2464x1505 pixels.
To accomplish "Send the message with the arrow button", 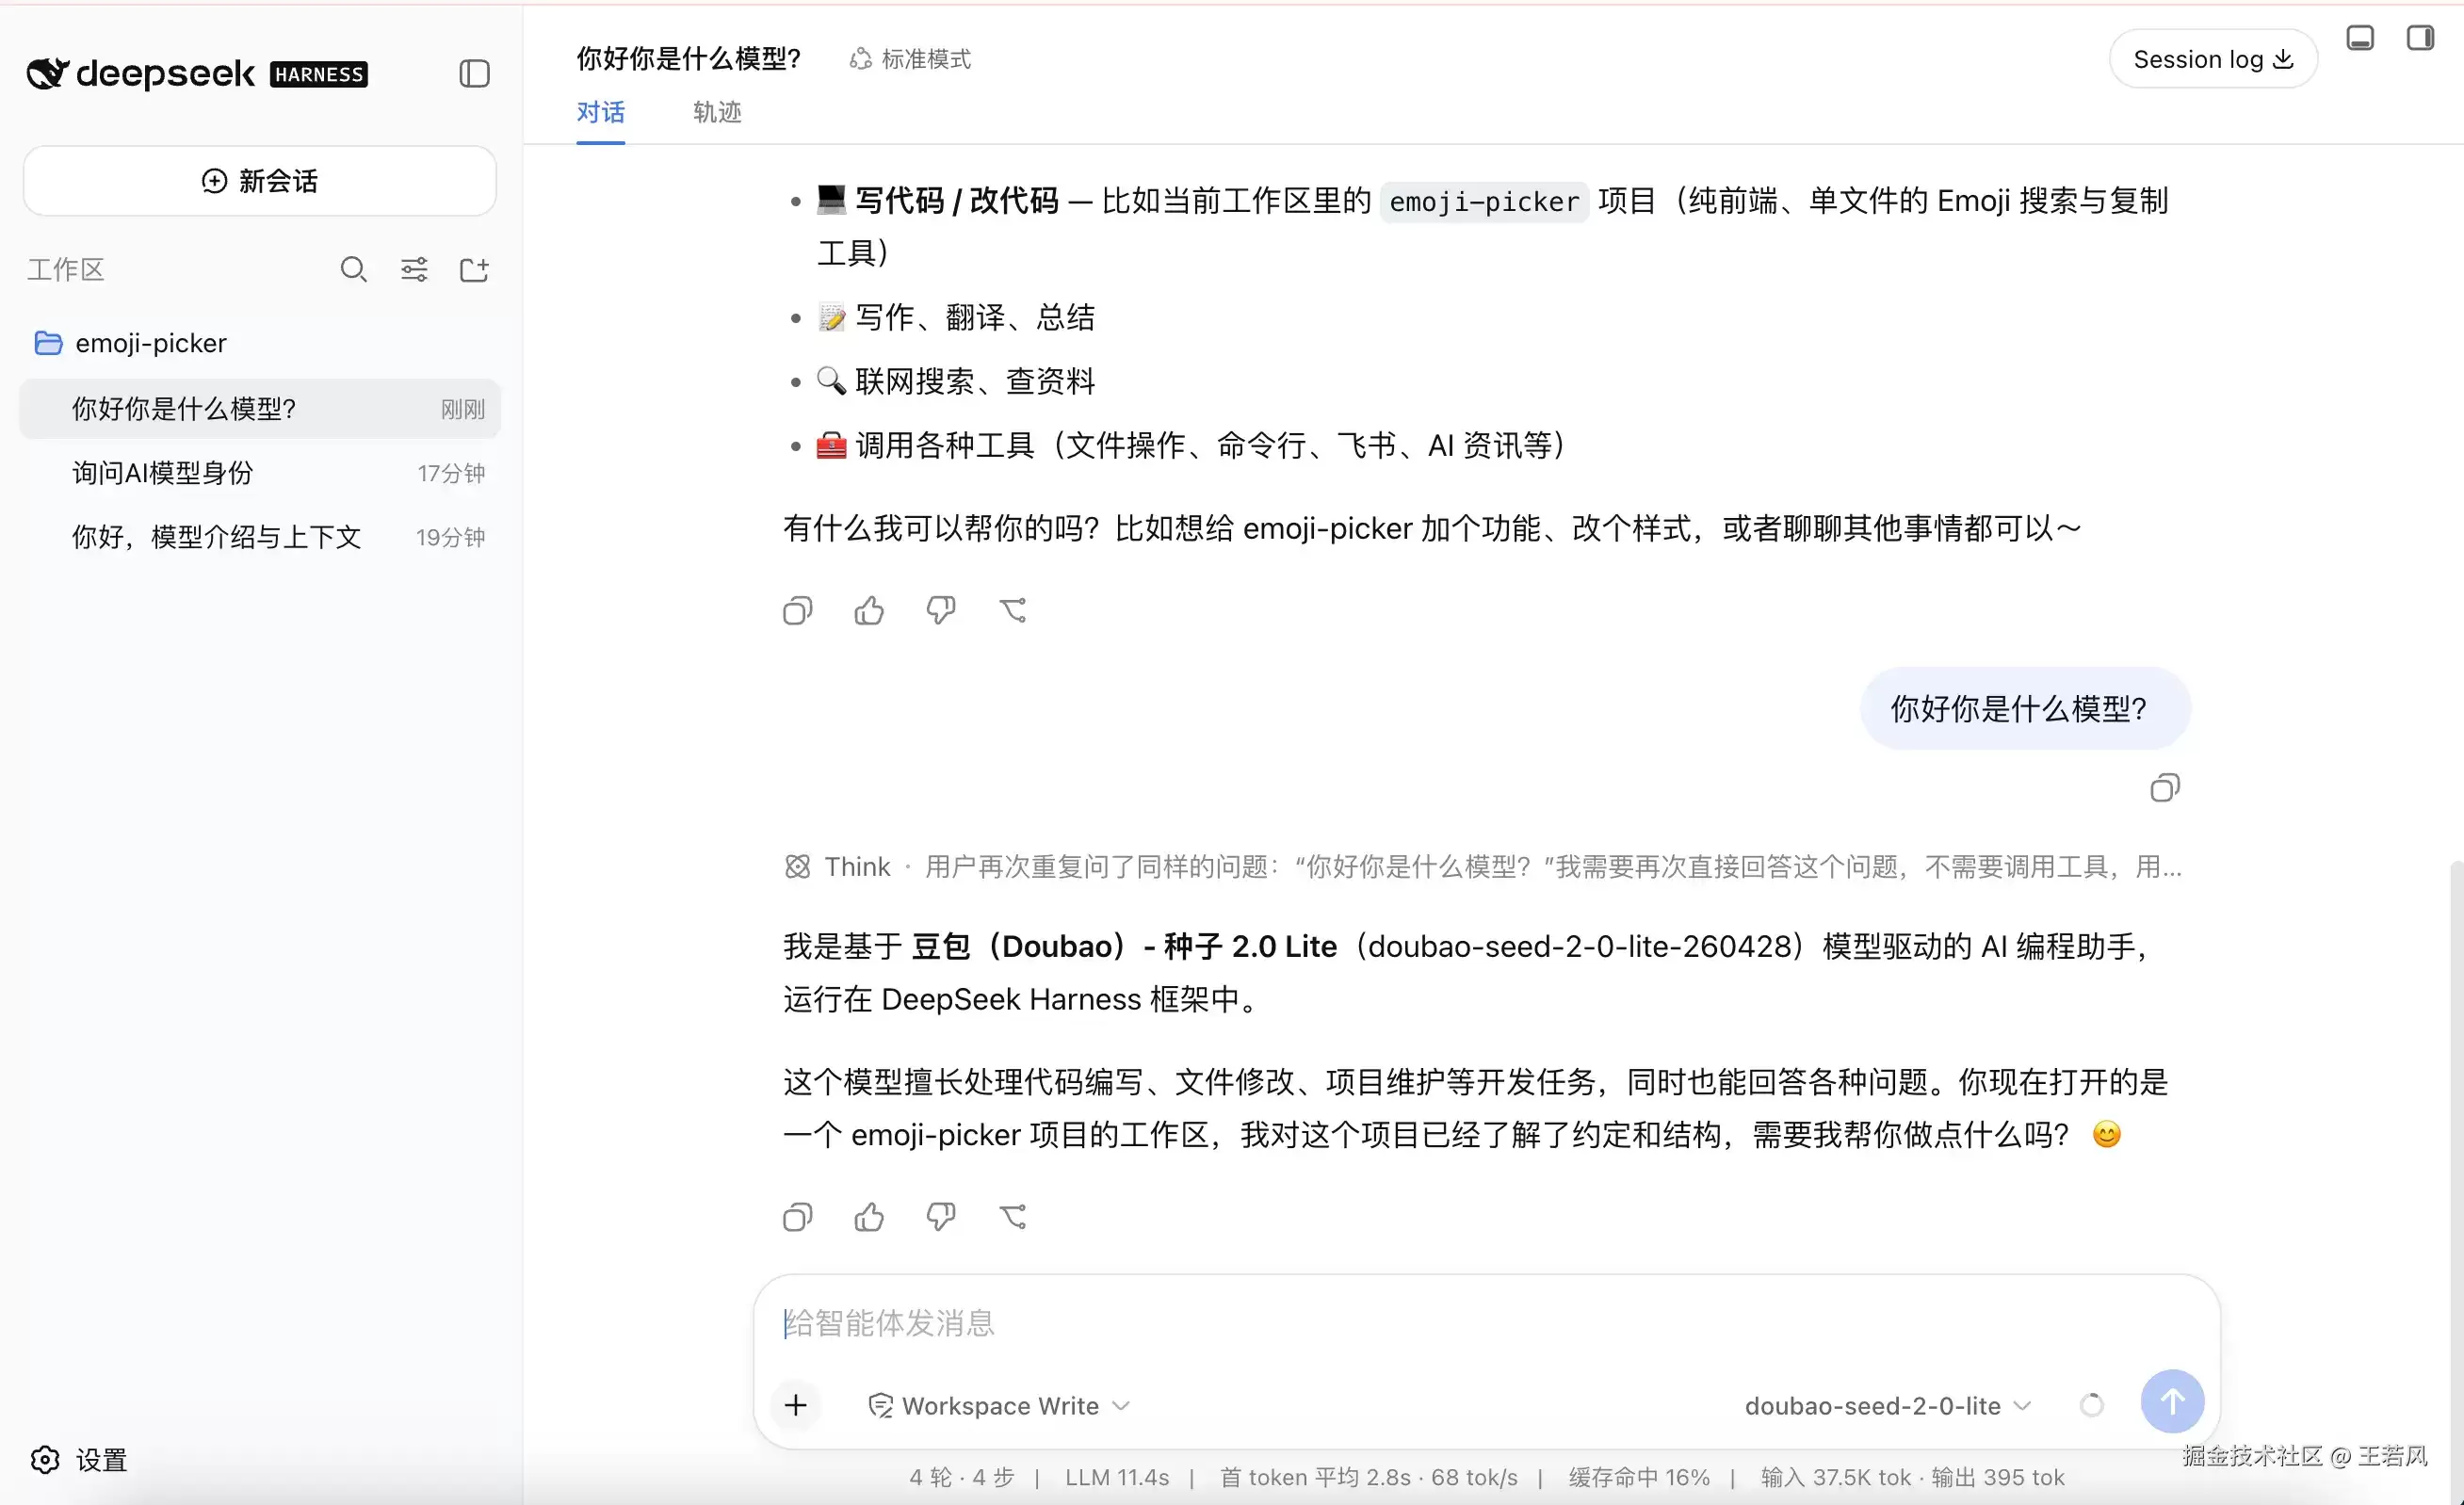I will coord(2172,1401).
